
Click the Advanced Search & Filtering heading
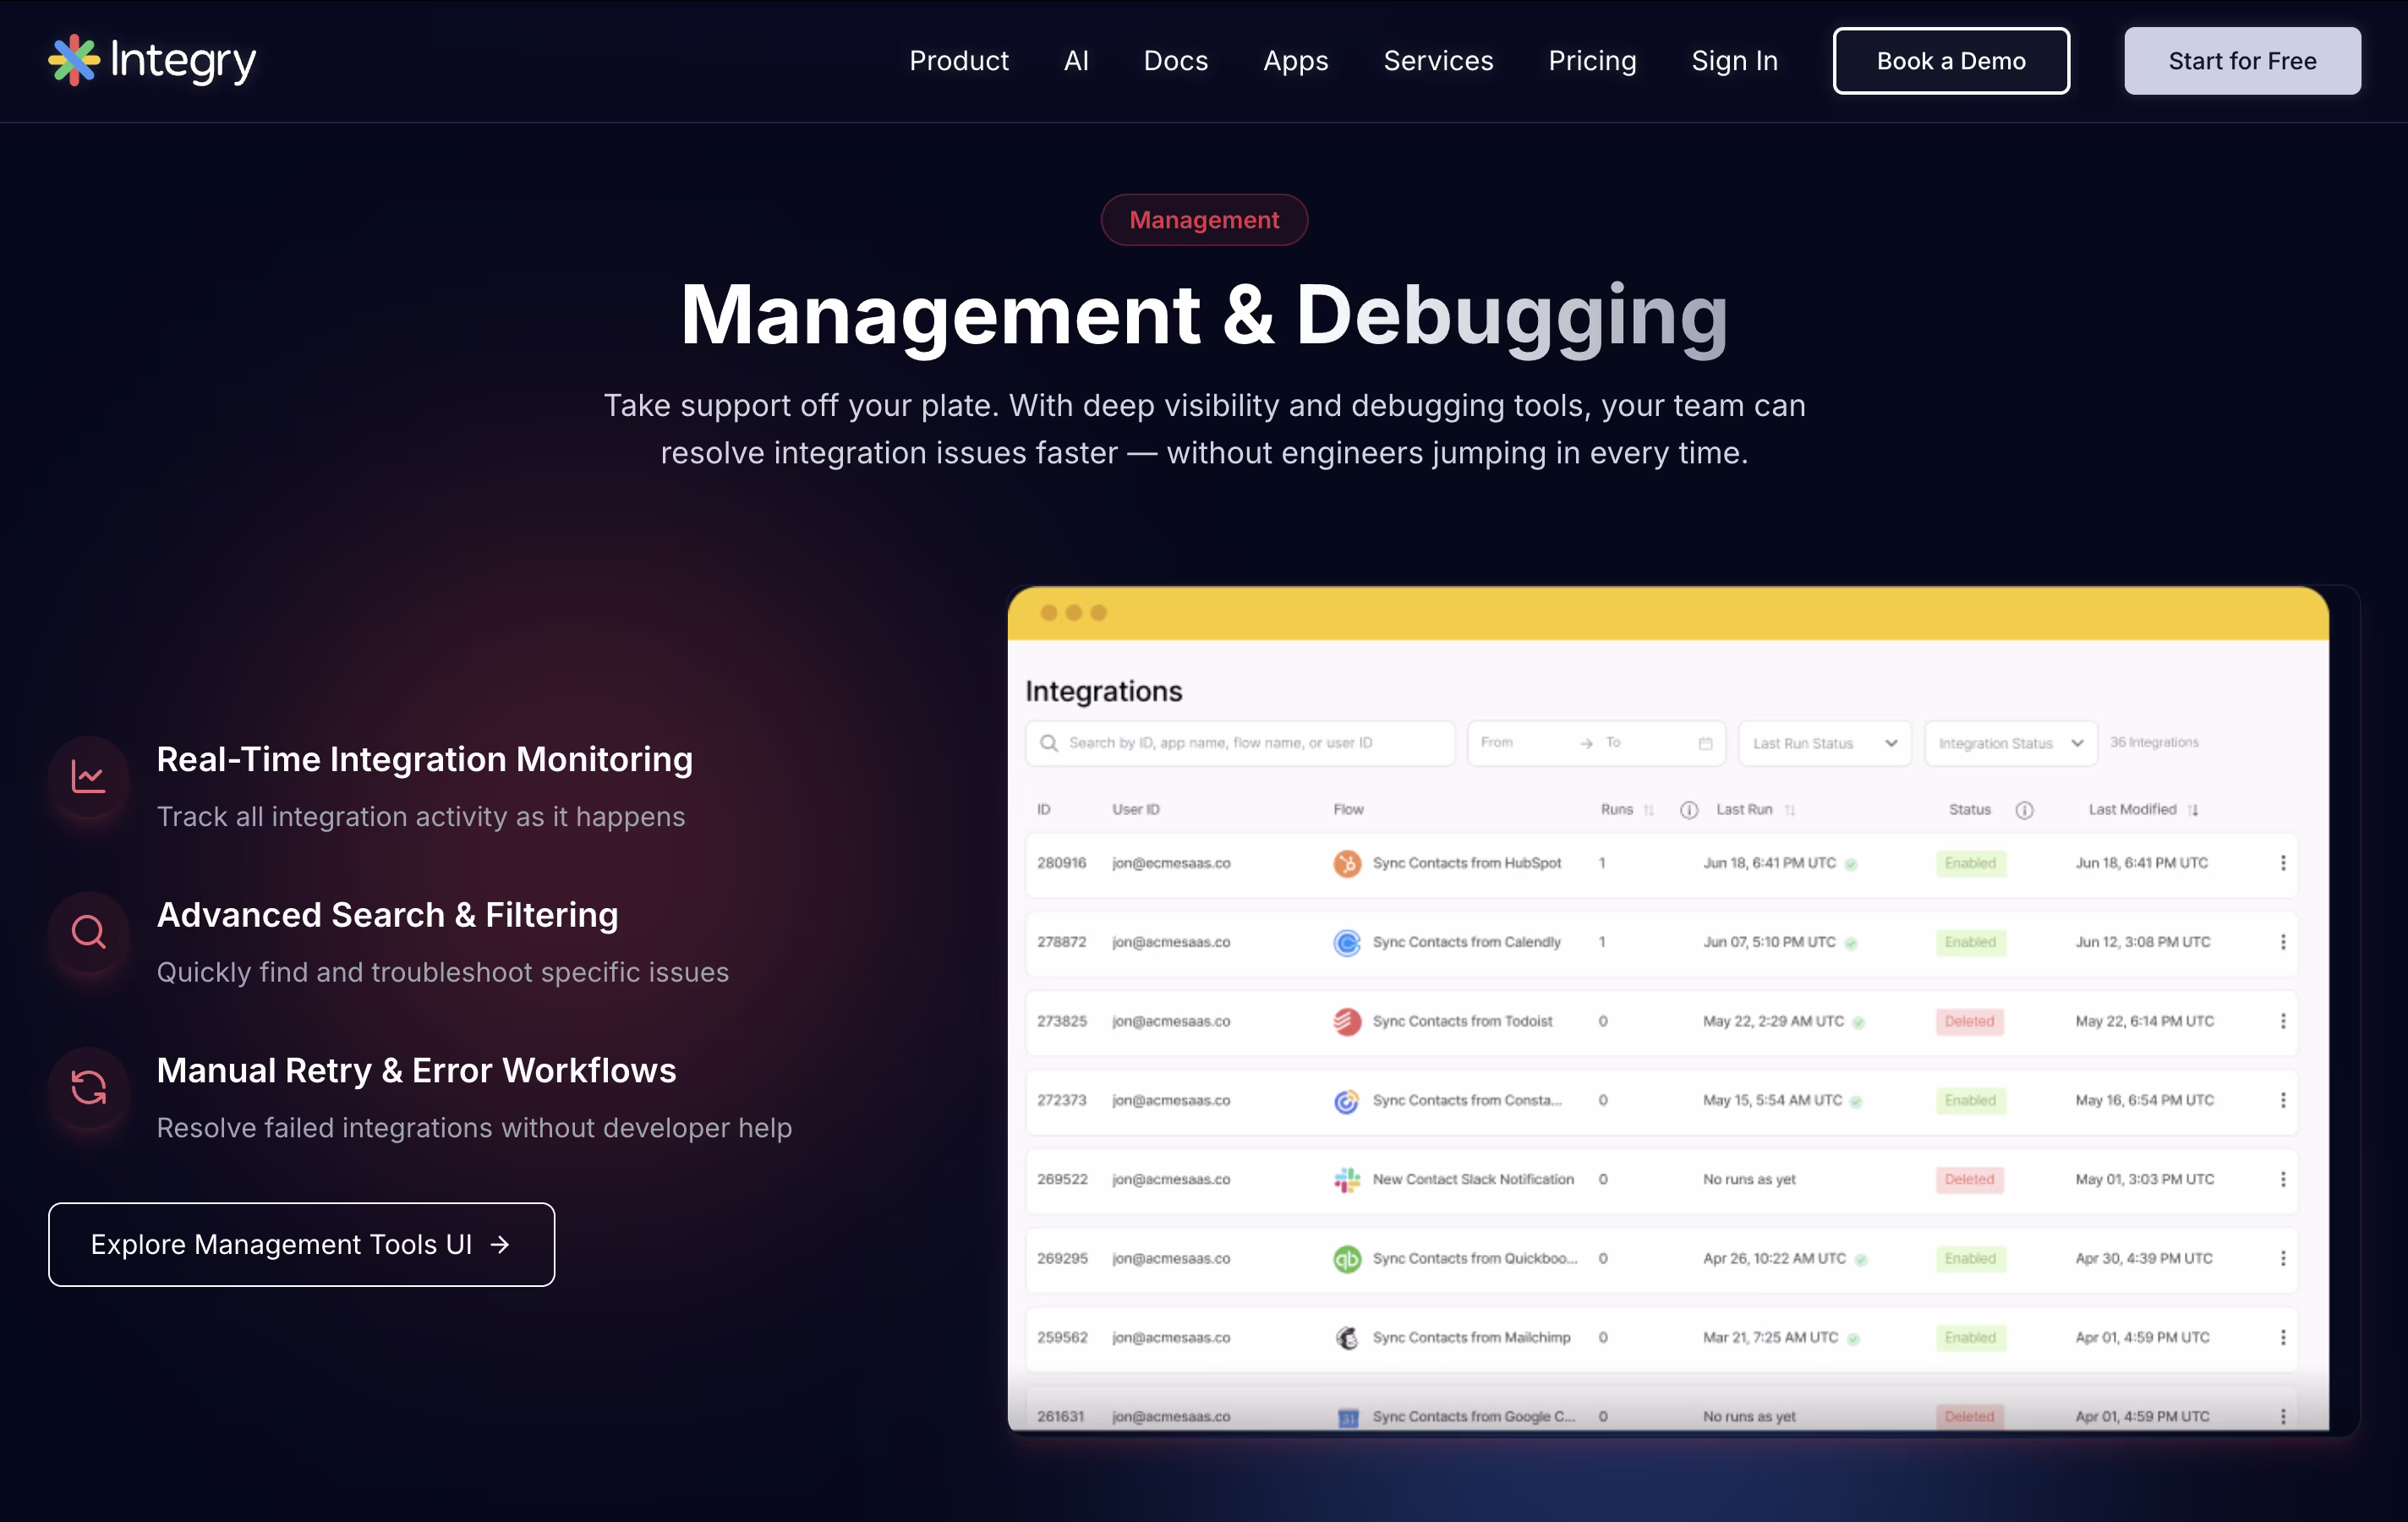coord(387,915)
